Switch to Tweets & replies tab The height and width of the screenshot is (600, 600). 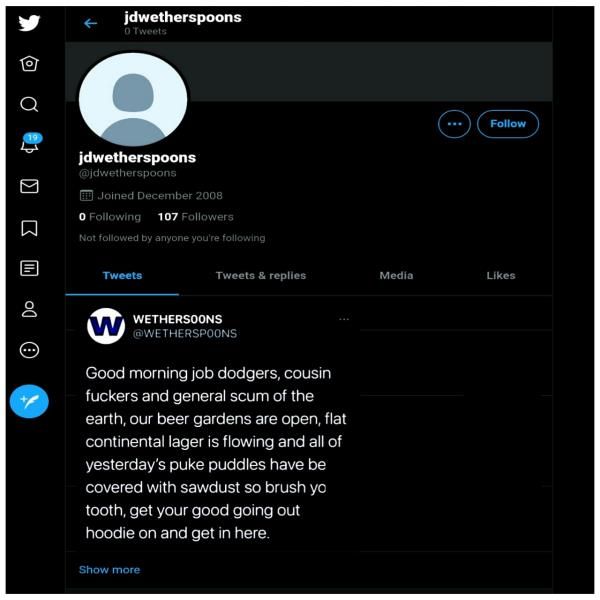click(x=261, y=276)
